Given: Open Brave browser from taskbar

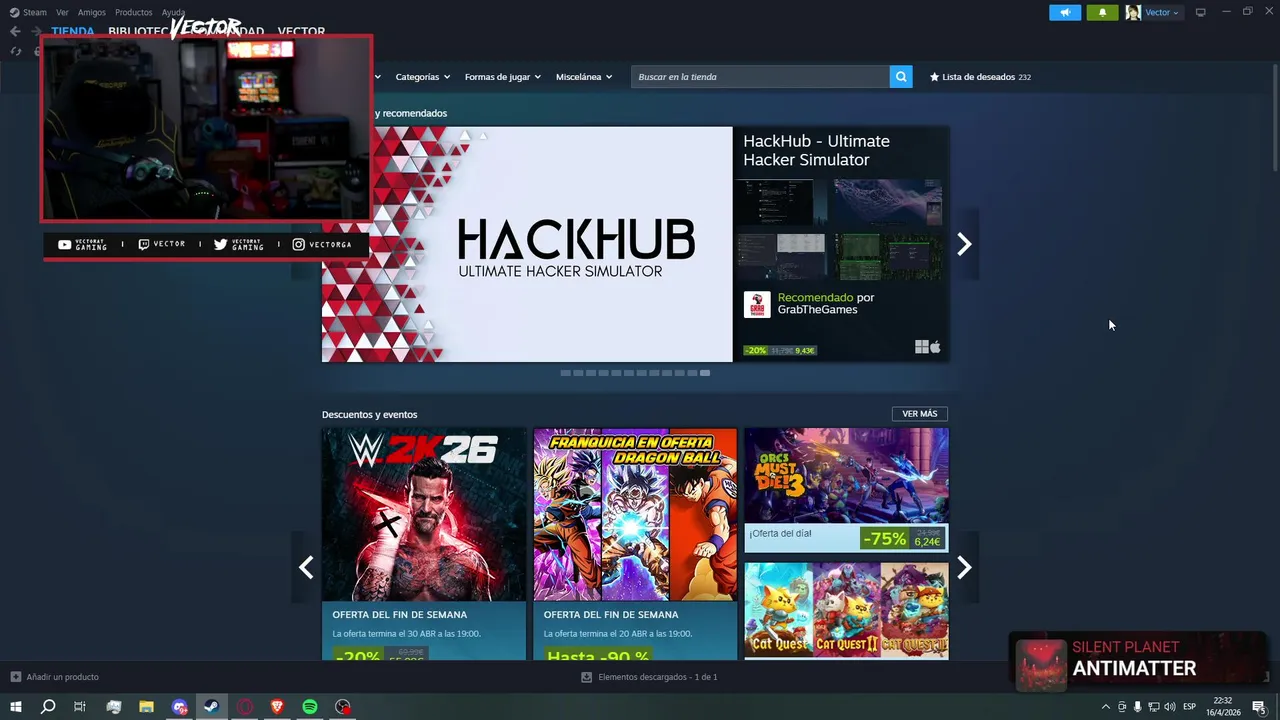Looking at the screenshot, I should click(x=277, y=707).
